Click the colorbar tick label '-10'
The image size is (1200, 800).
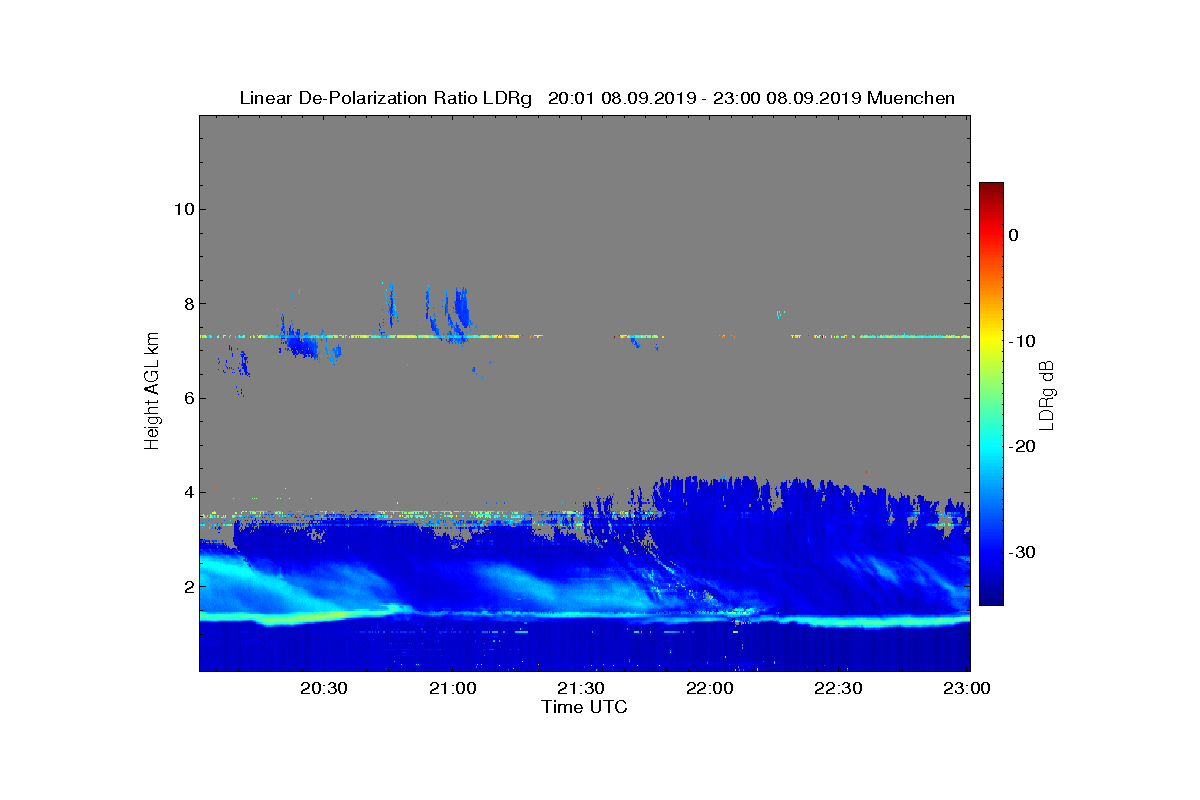coord(1020,341)
